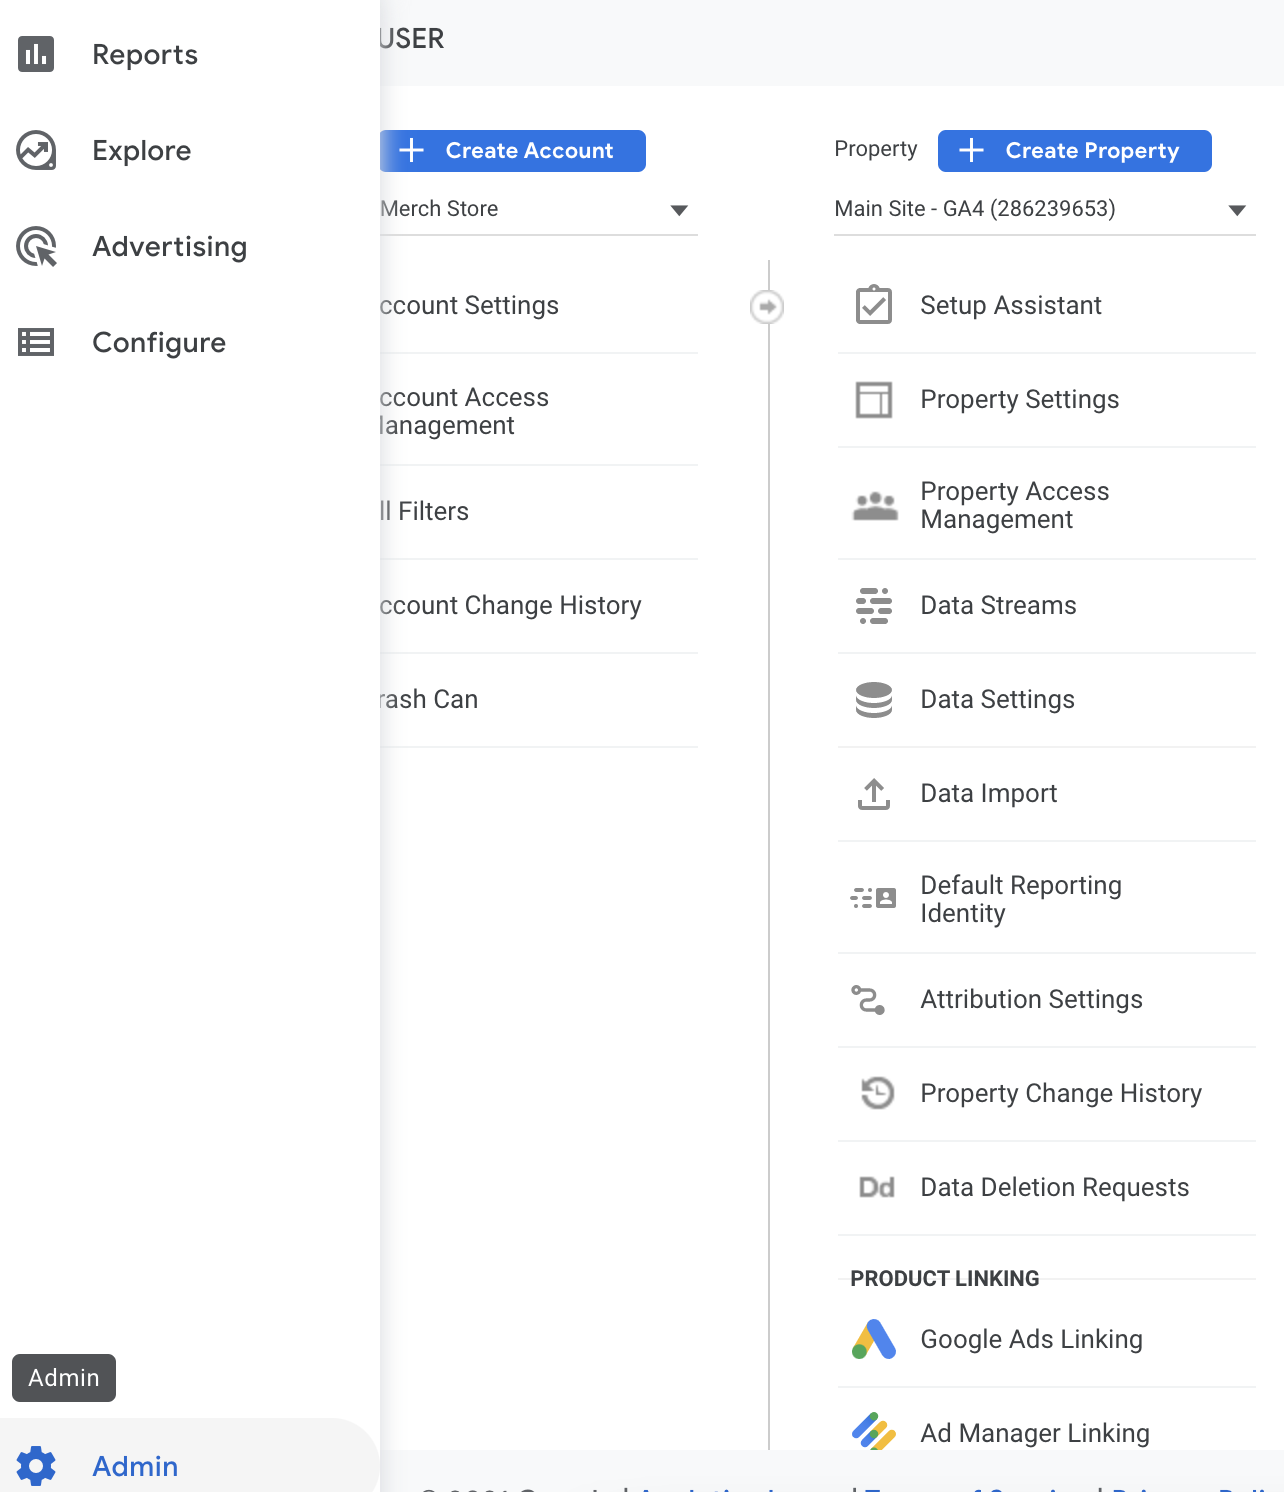Collapse the account column with the arrow circle
Viewport: 1284px width, 1492px height.
[766, 307]
